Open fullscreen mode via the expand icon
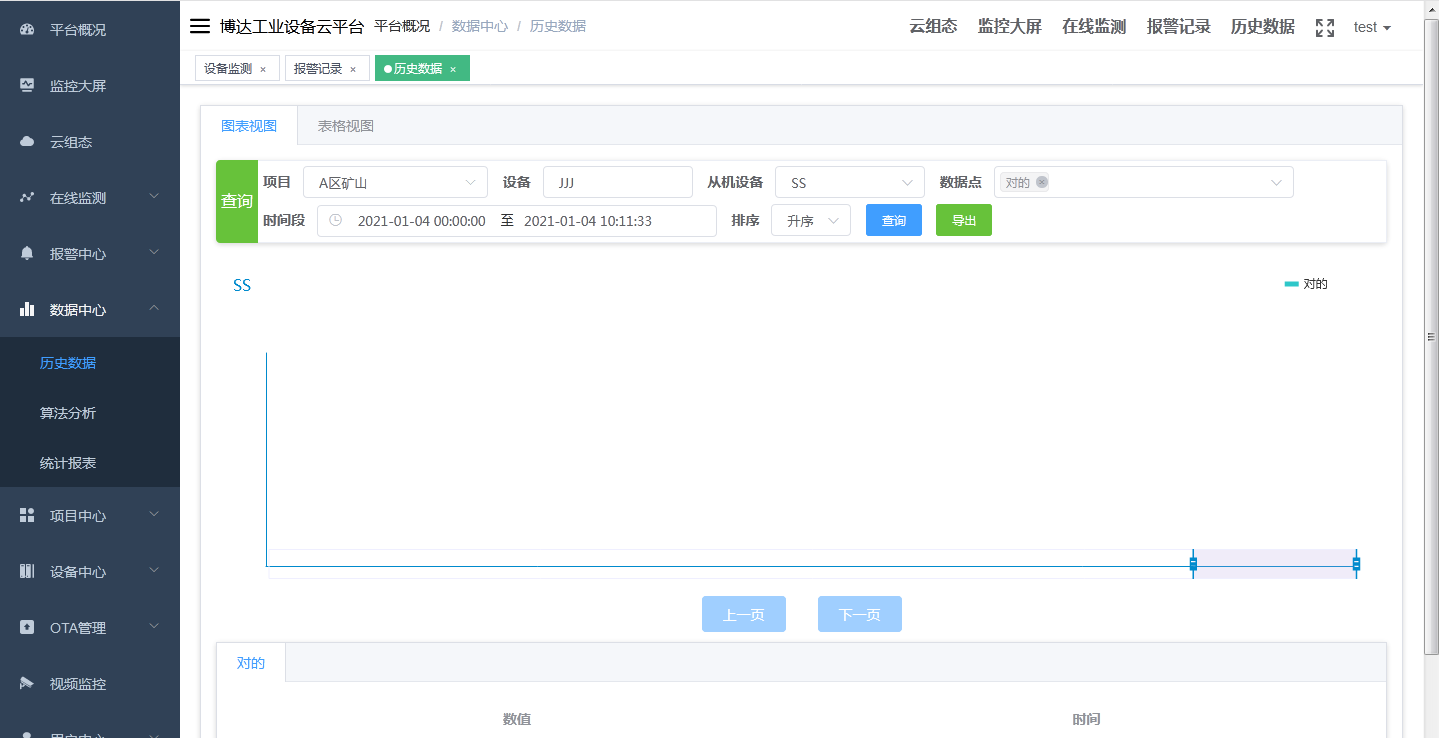The image size is (1439, 738). coord(1324,27)
